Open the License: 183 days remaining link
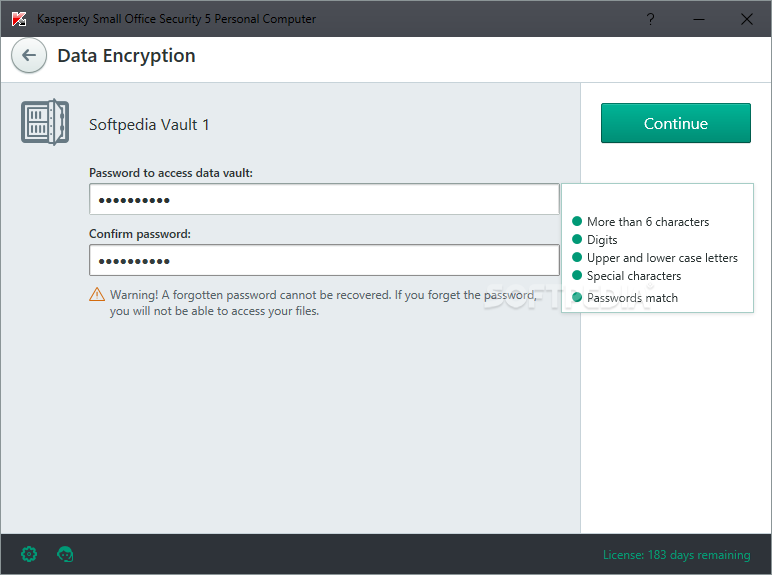Screen dimensions: 772x575 (676, 555)
